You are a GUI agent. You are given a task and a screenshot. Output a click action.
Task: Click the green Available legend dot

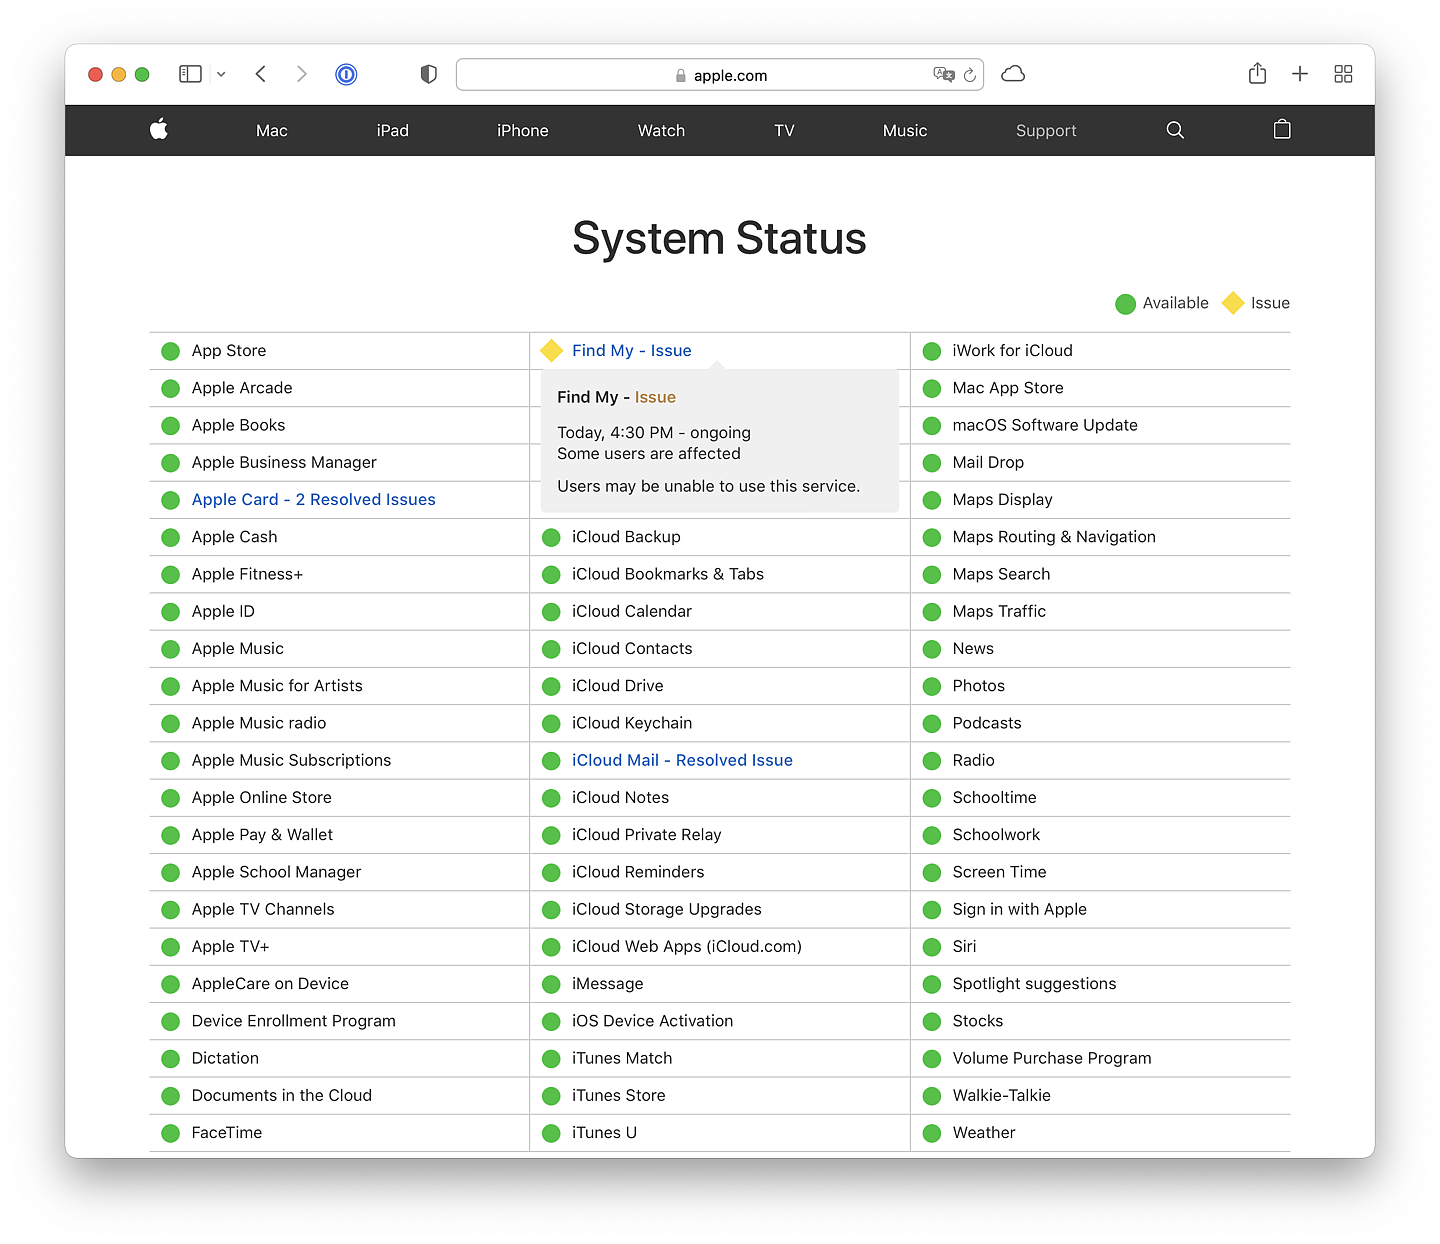coord(1125,304)
